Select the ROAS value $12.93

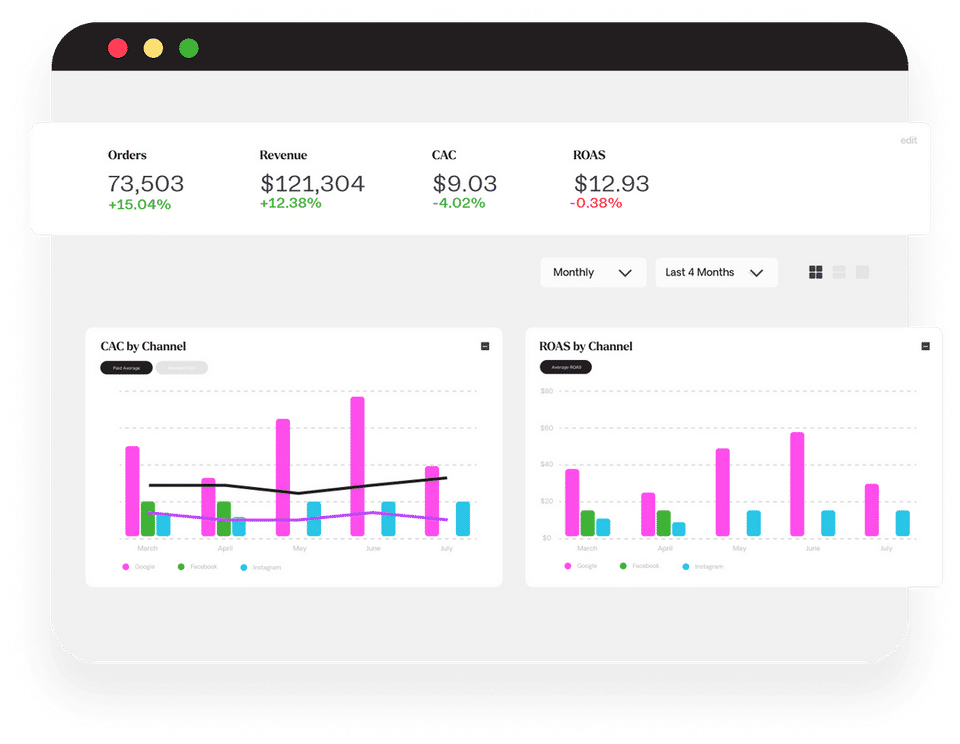coord(611,184)
